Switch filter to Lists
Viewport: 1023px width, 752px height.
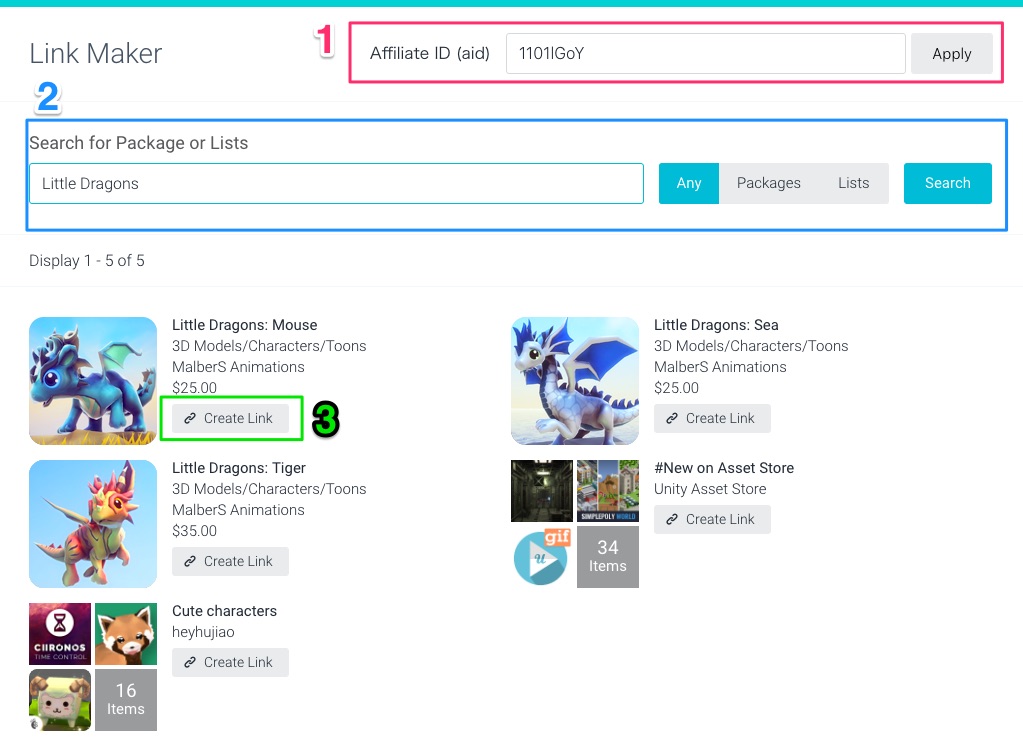click(853, 183)
